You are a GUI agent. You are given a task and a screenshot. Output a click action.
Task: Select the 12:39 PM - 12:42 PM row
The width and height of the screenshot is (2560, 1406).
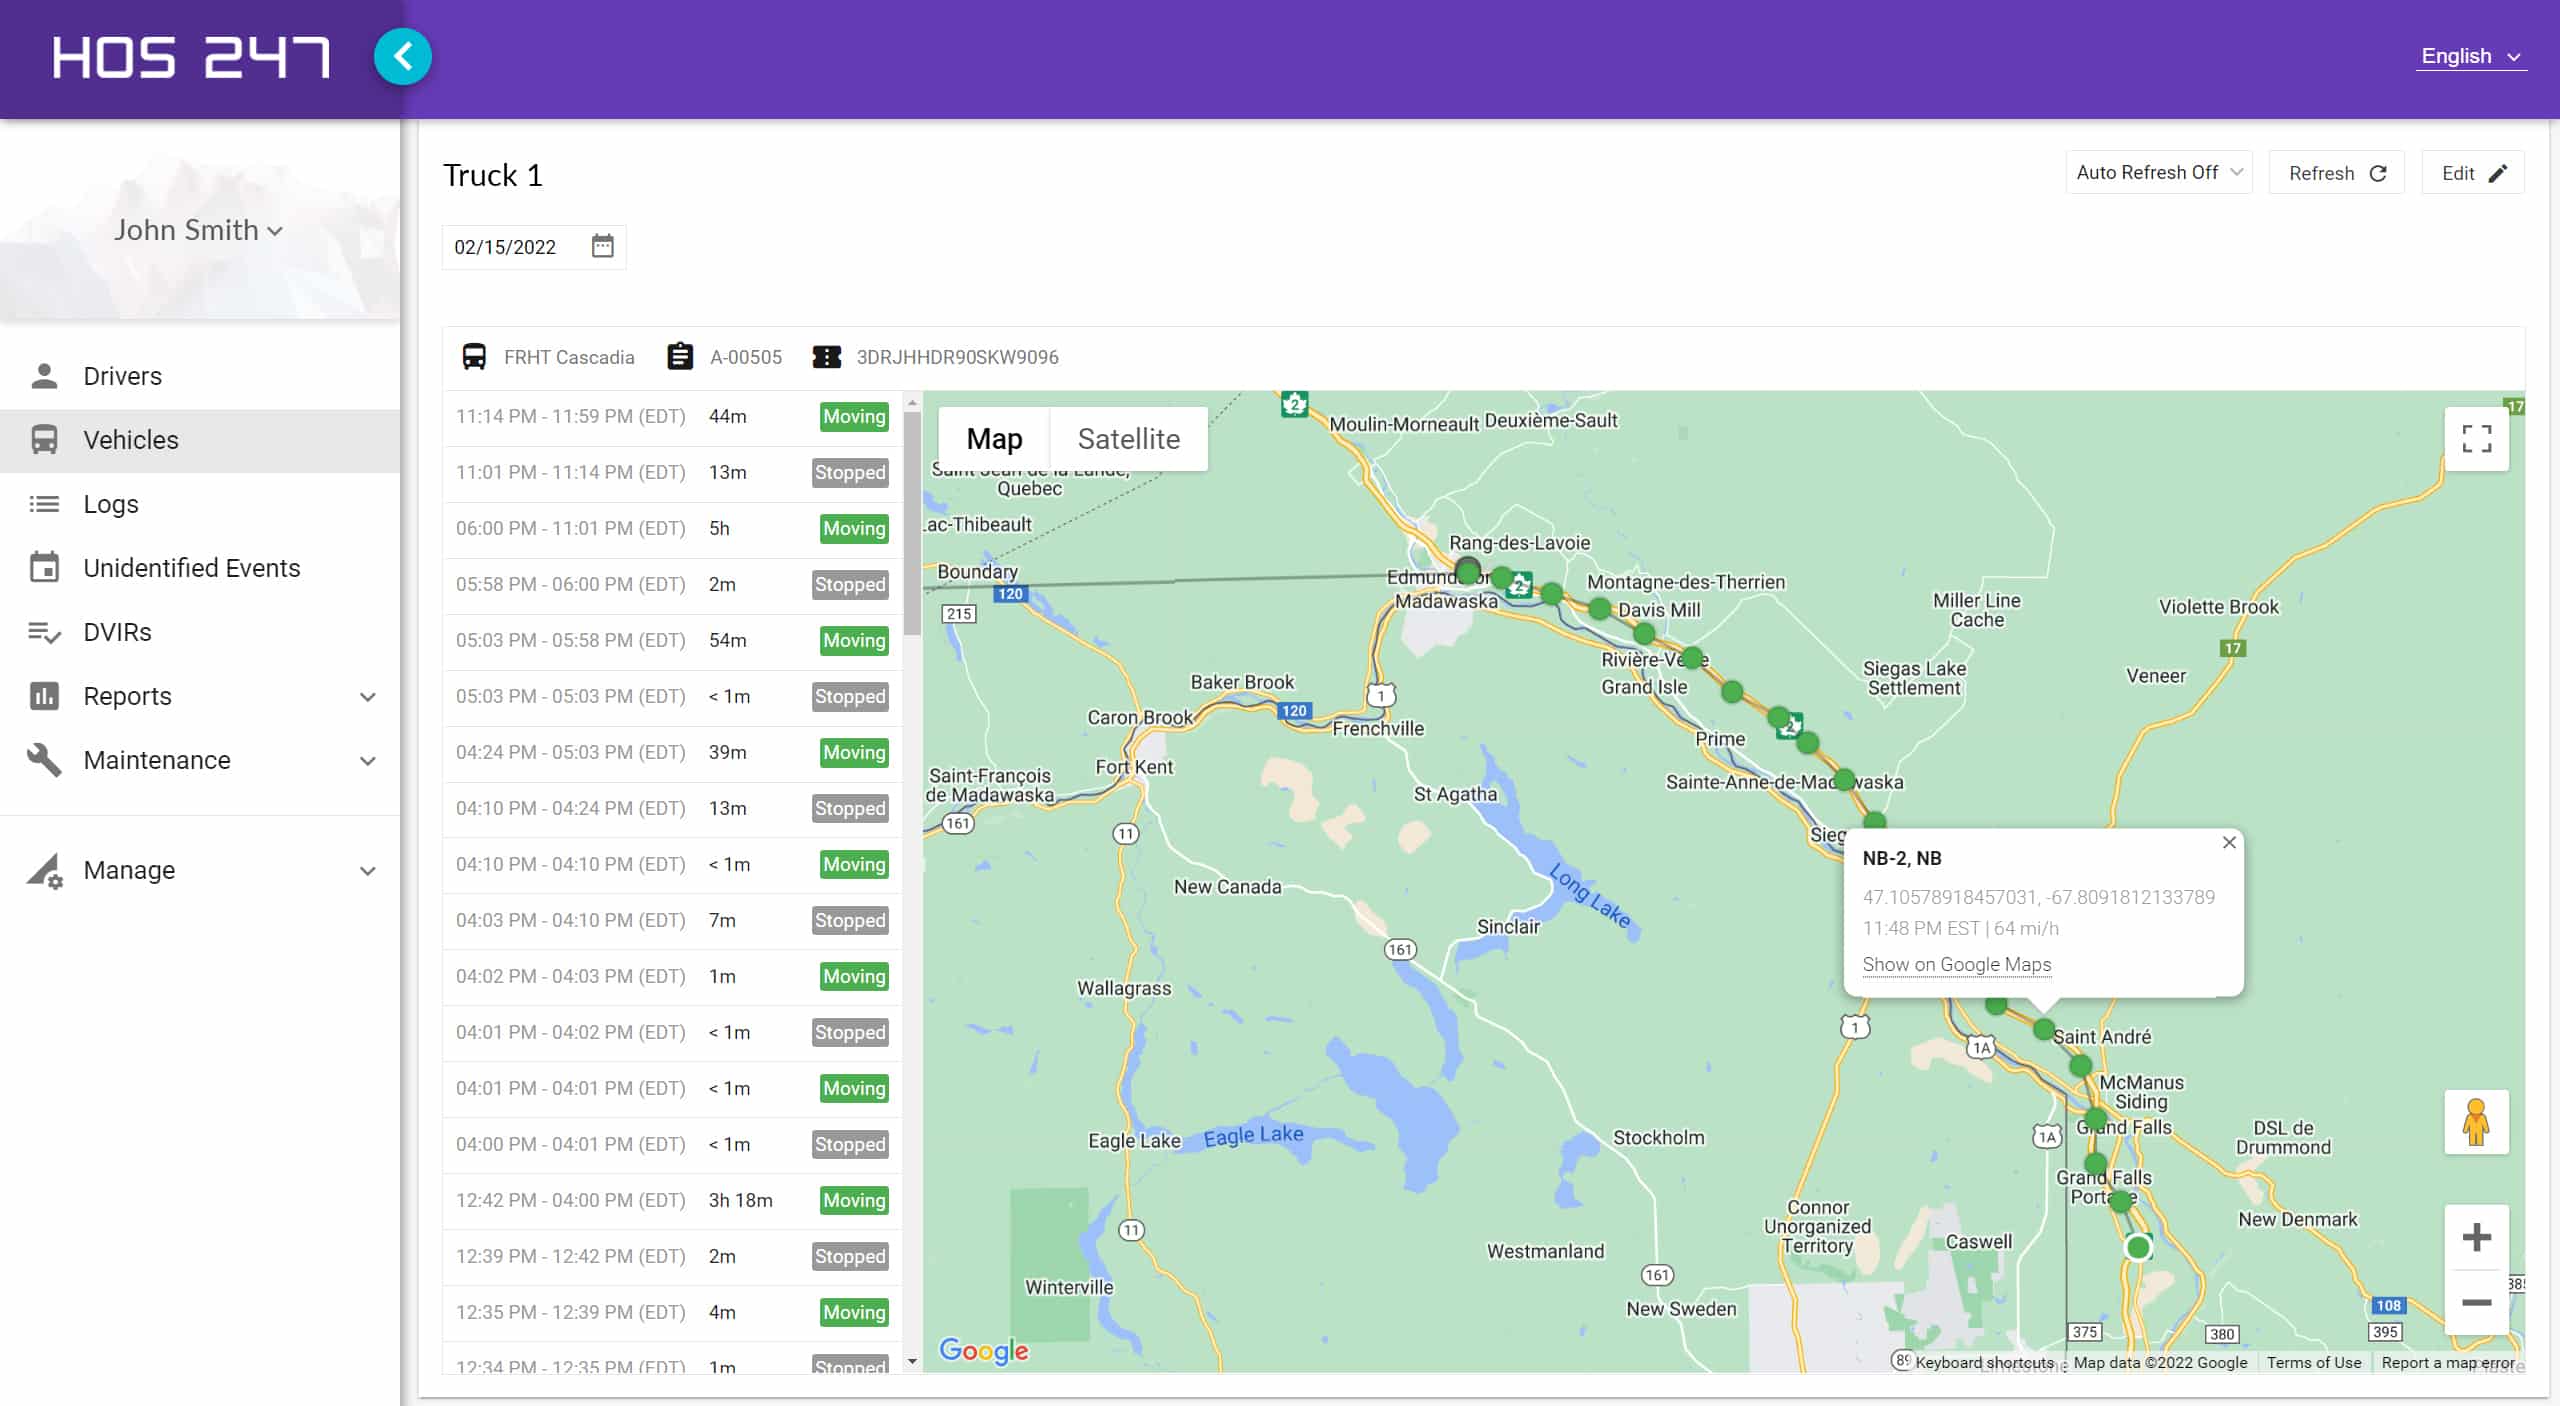pos(672,1257)
